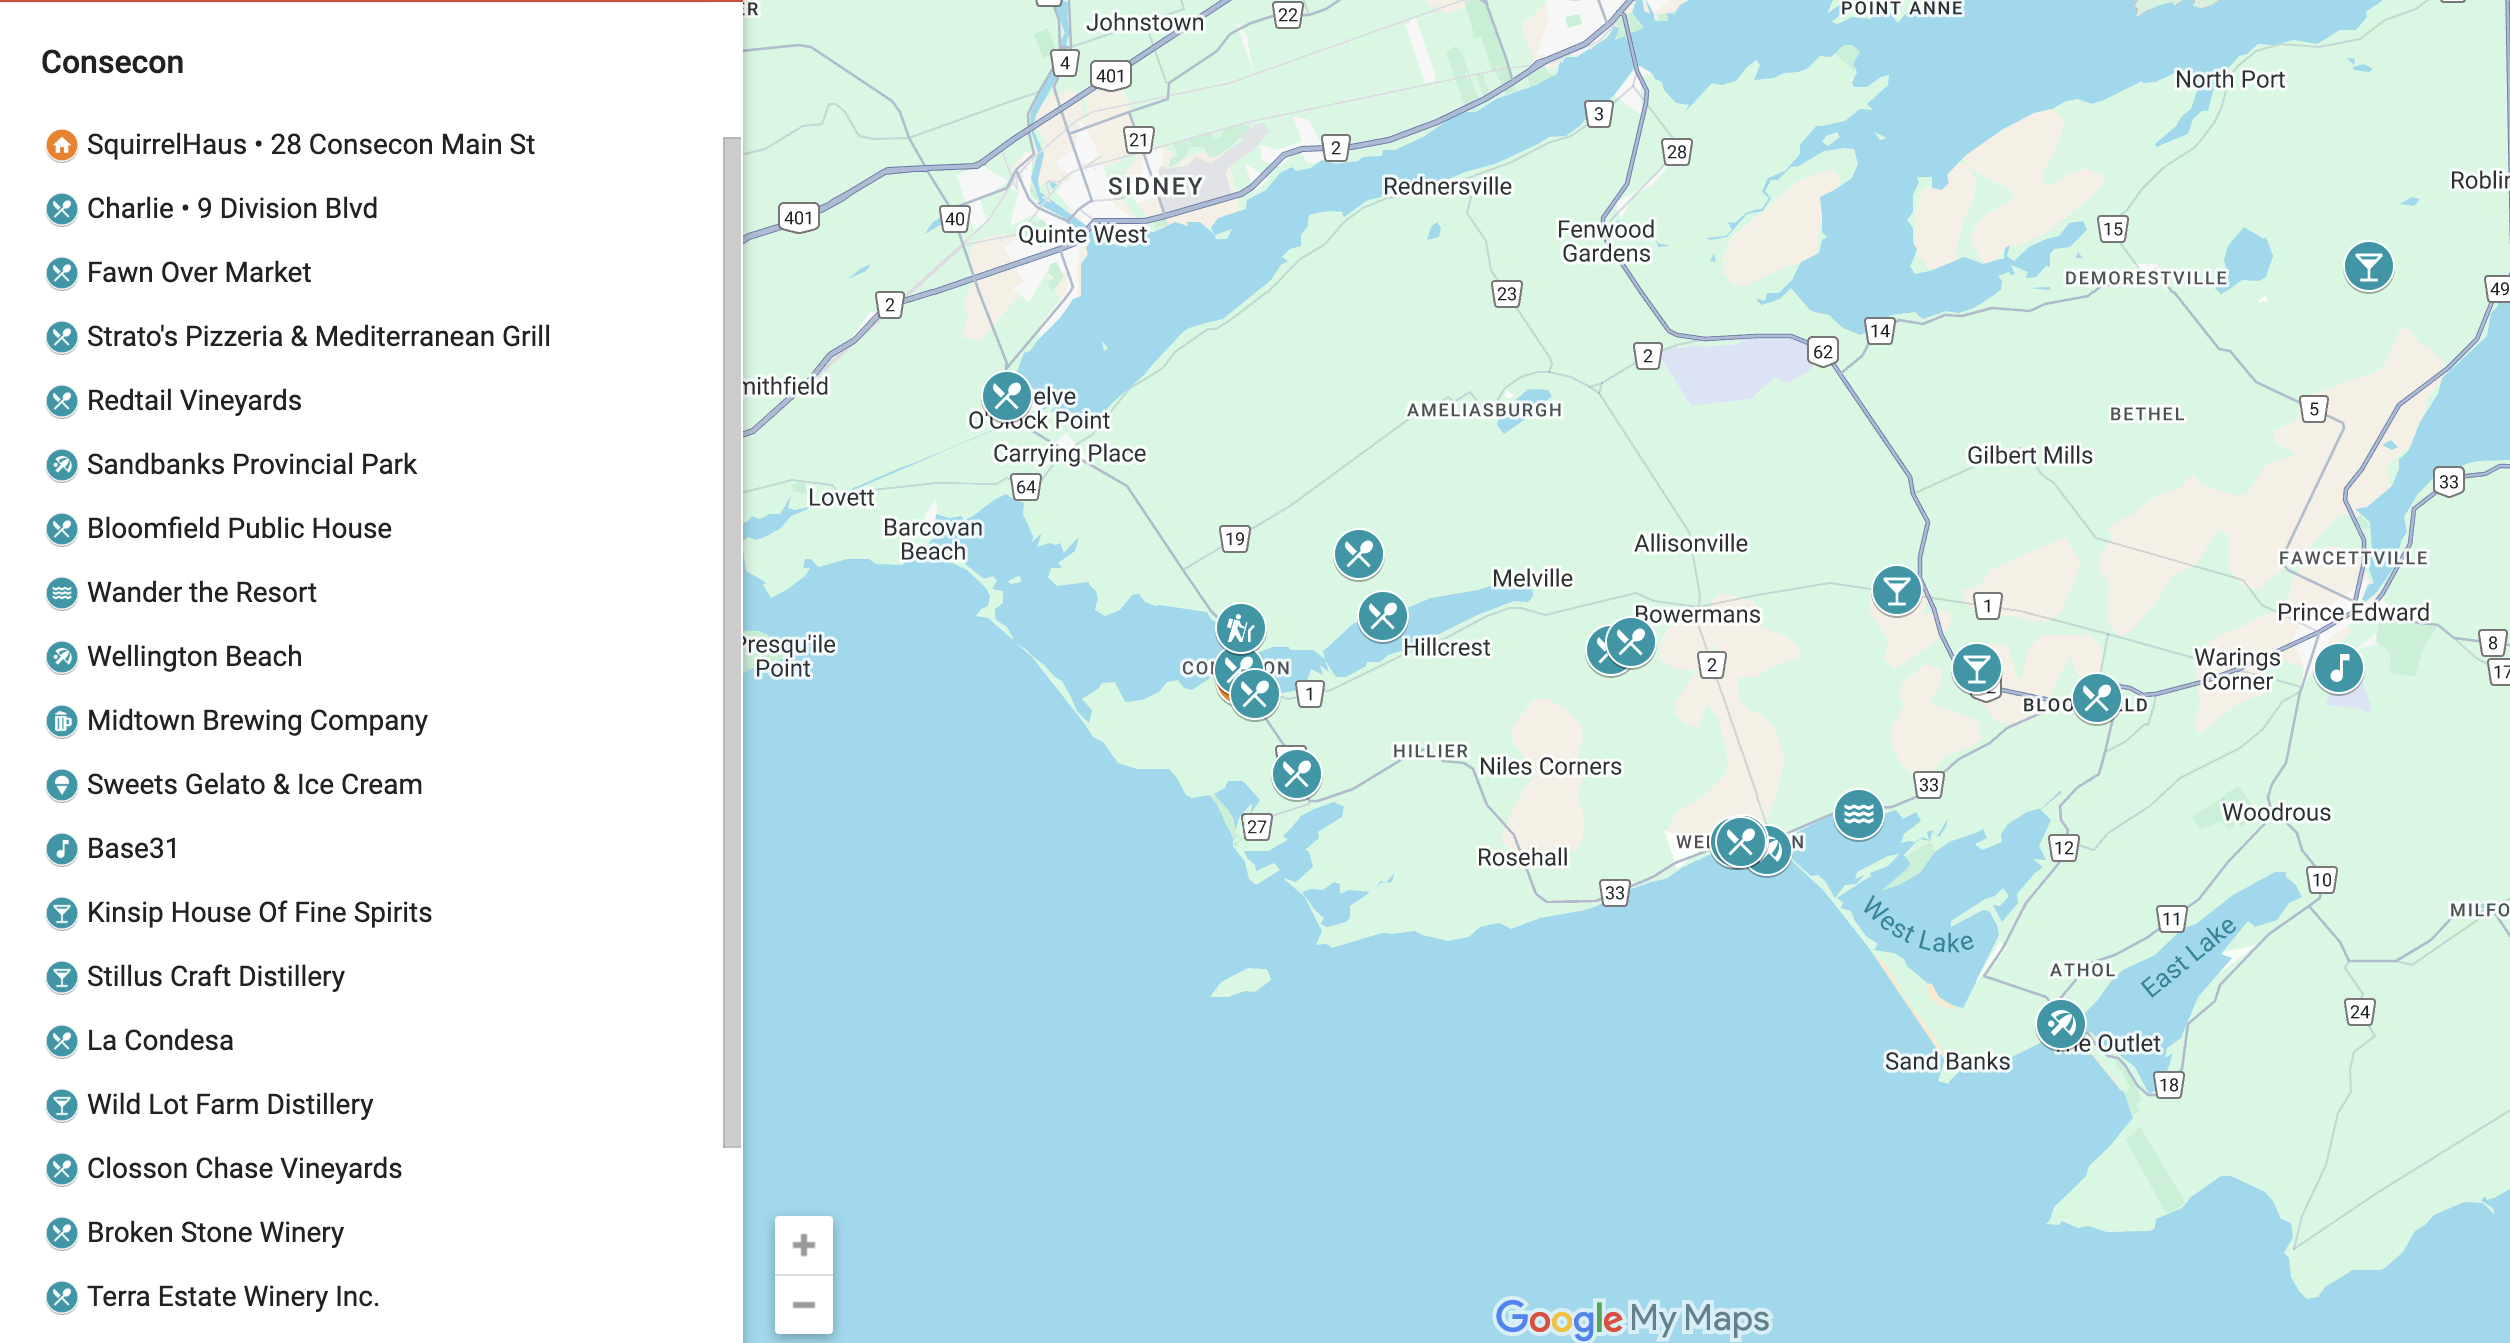Click the sidebar vertical scrollbar
Image resolution: width=2510 pixels, height=1343 pixels.
pos(732,642)
